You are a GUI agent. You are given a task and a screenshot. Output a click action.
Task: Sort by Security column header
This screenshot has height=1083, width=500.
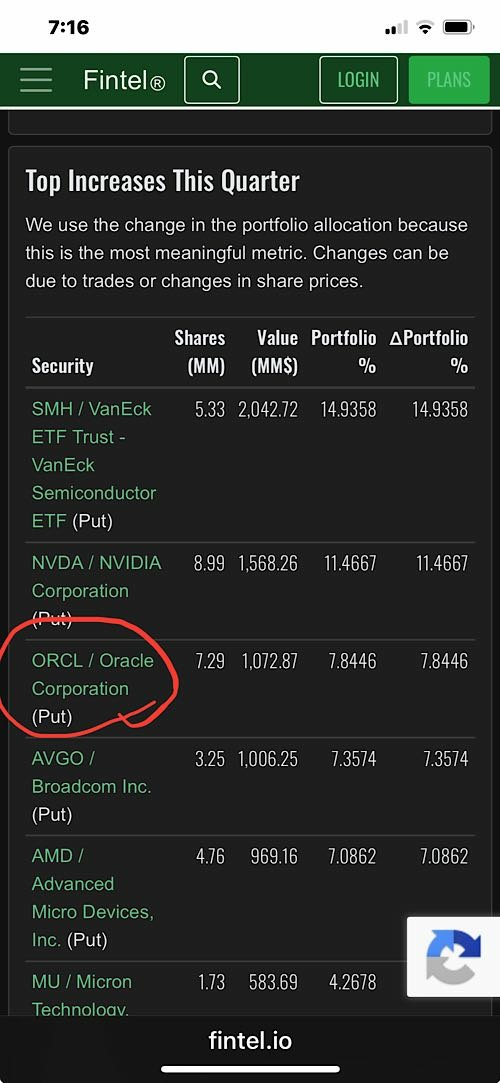click(x=62, y=366)
